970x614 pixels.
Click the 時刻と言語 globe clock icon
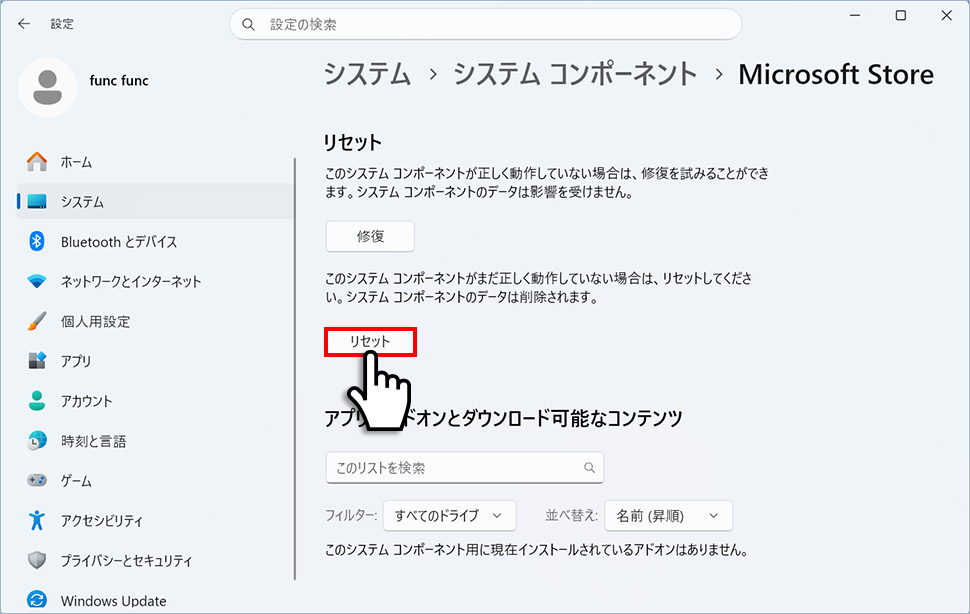pos(37,440)
